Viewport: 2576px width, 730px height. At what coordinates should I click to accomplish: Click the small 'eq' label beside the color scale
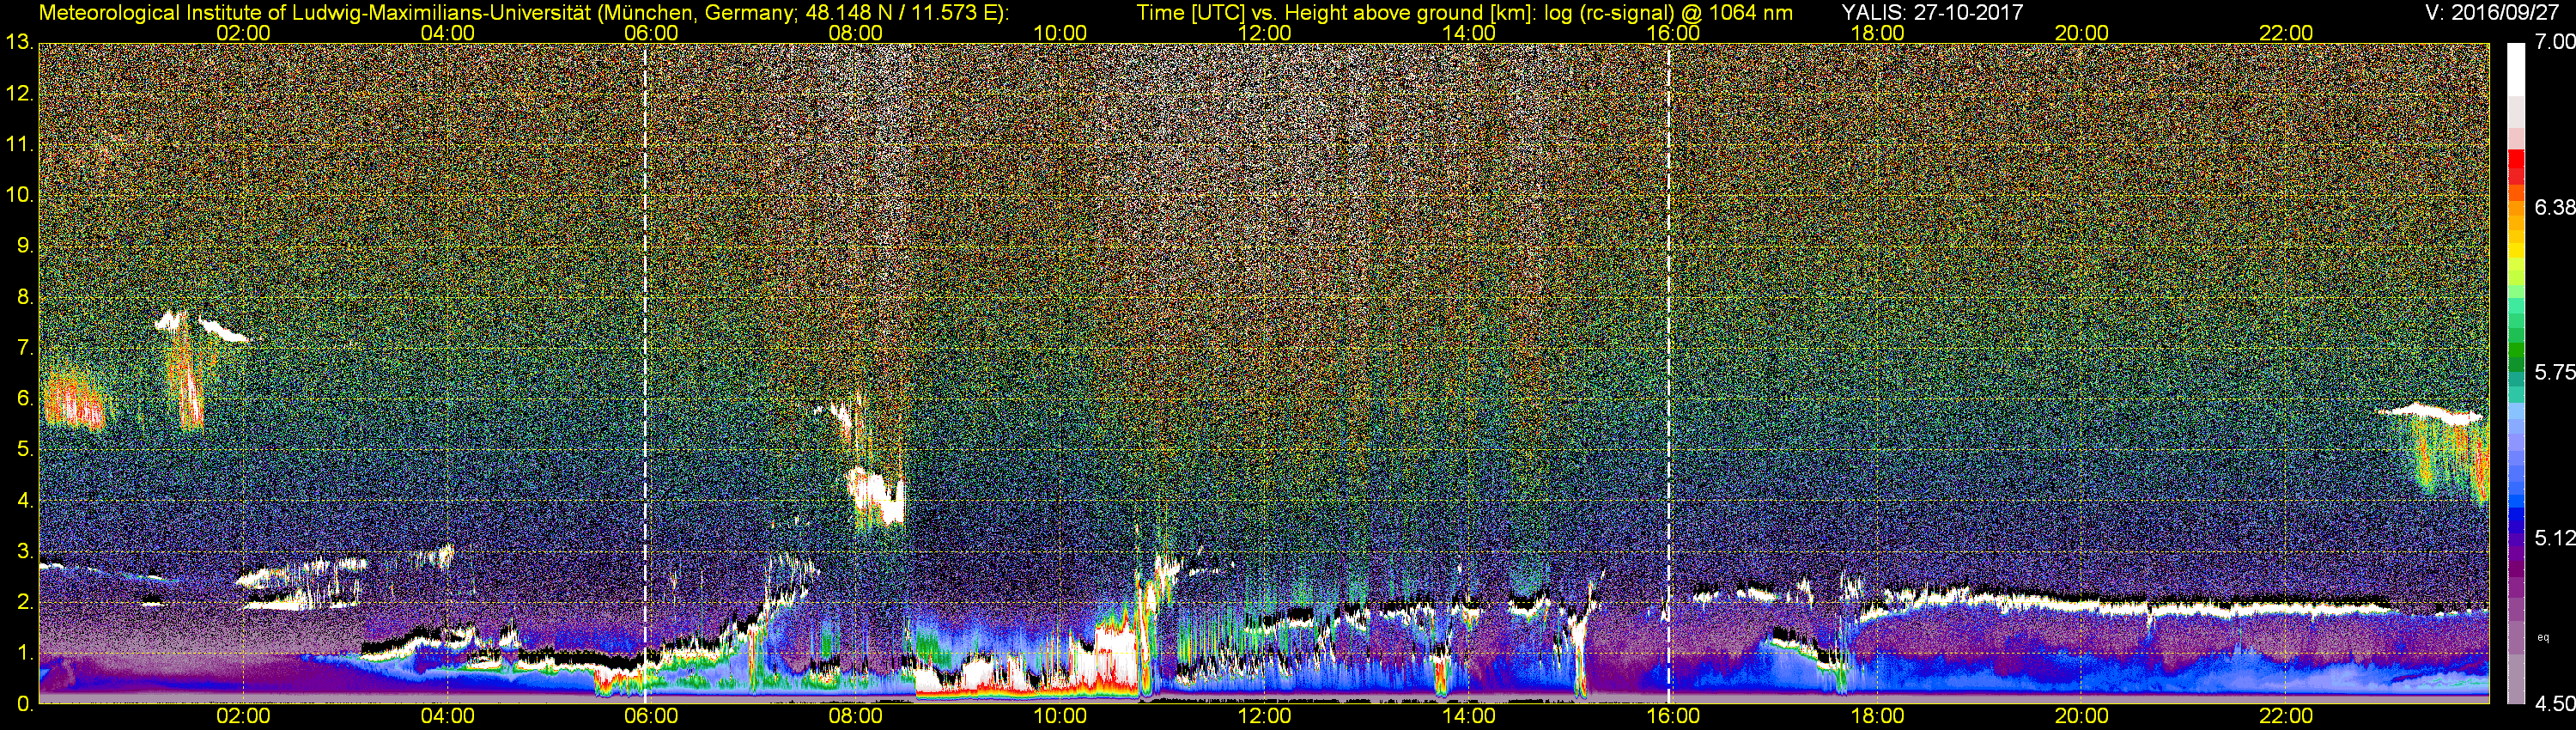point(2543,637)
